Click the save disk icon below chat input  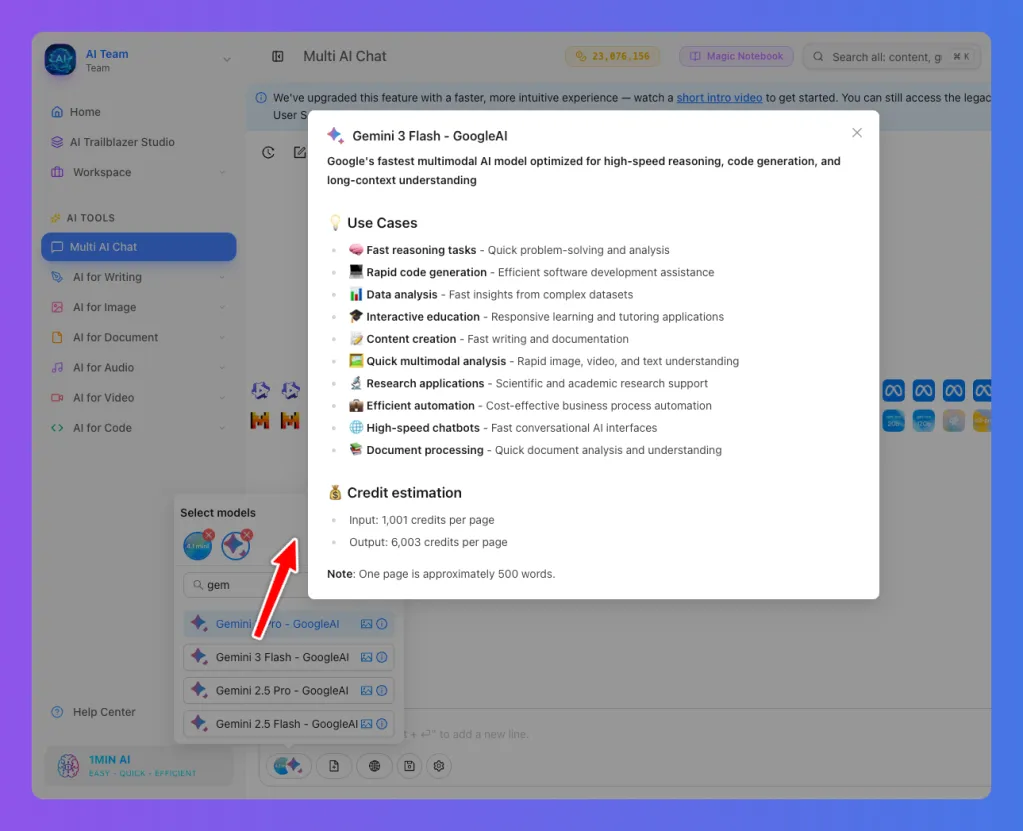pos(409,766)
